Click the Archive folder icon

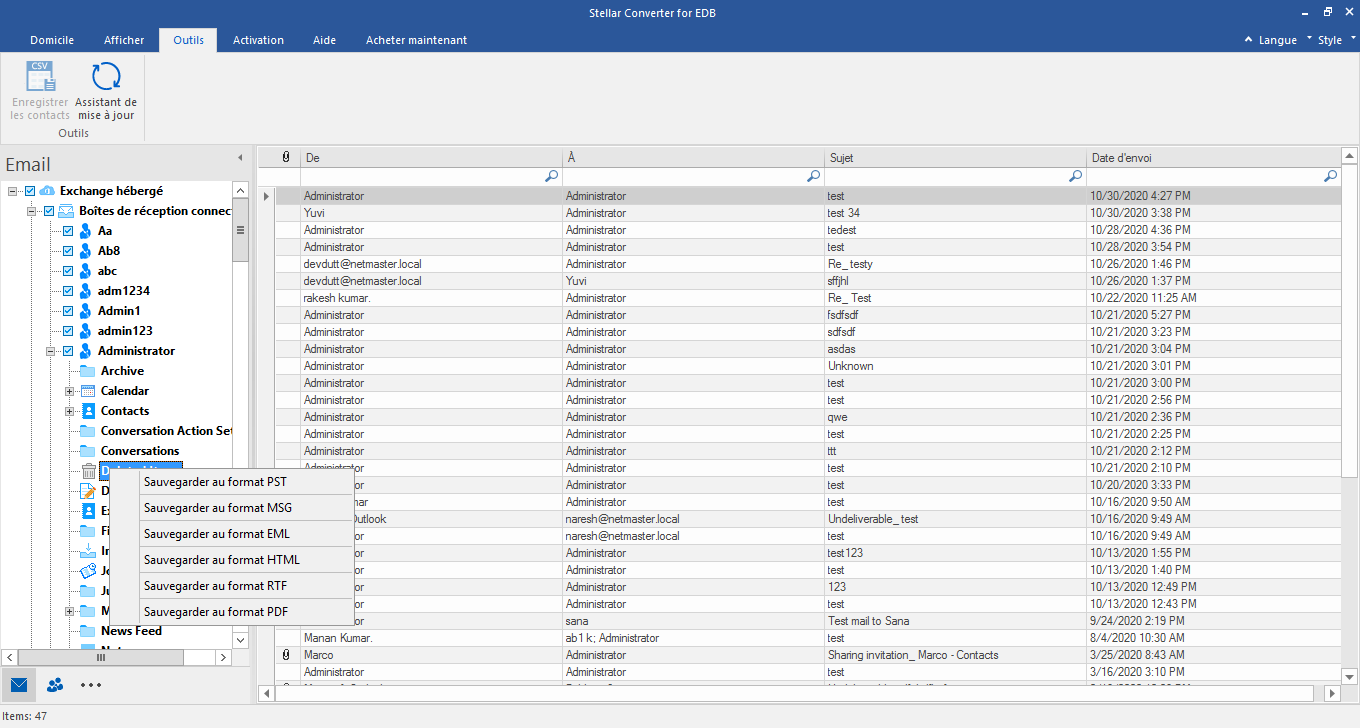click(88, 371)
